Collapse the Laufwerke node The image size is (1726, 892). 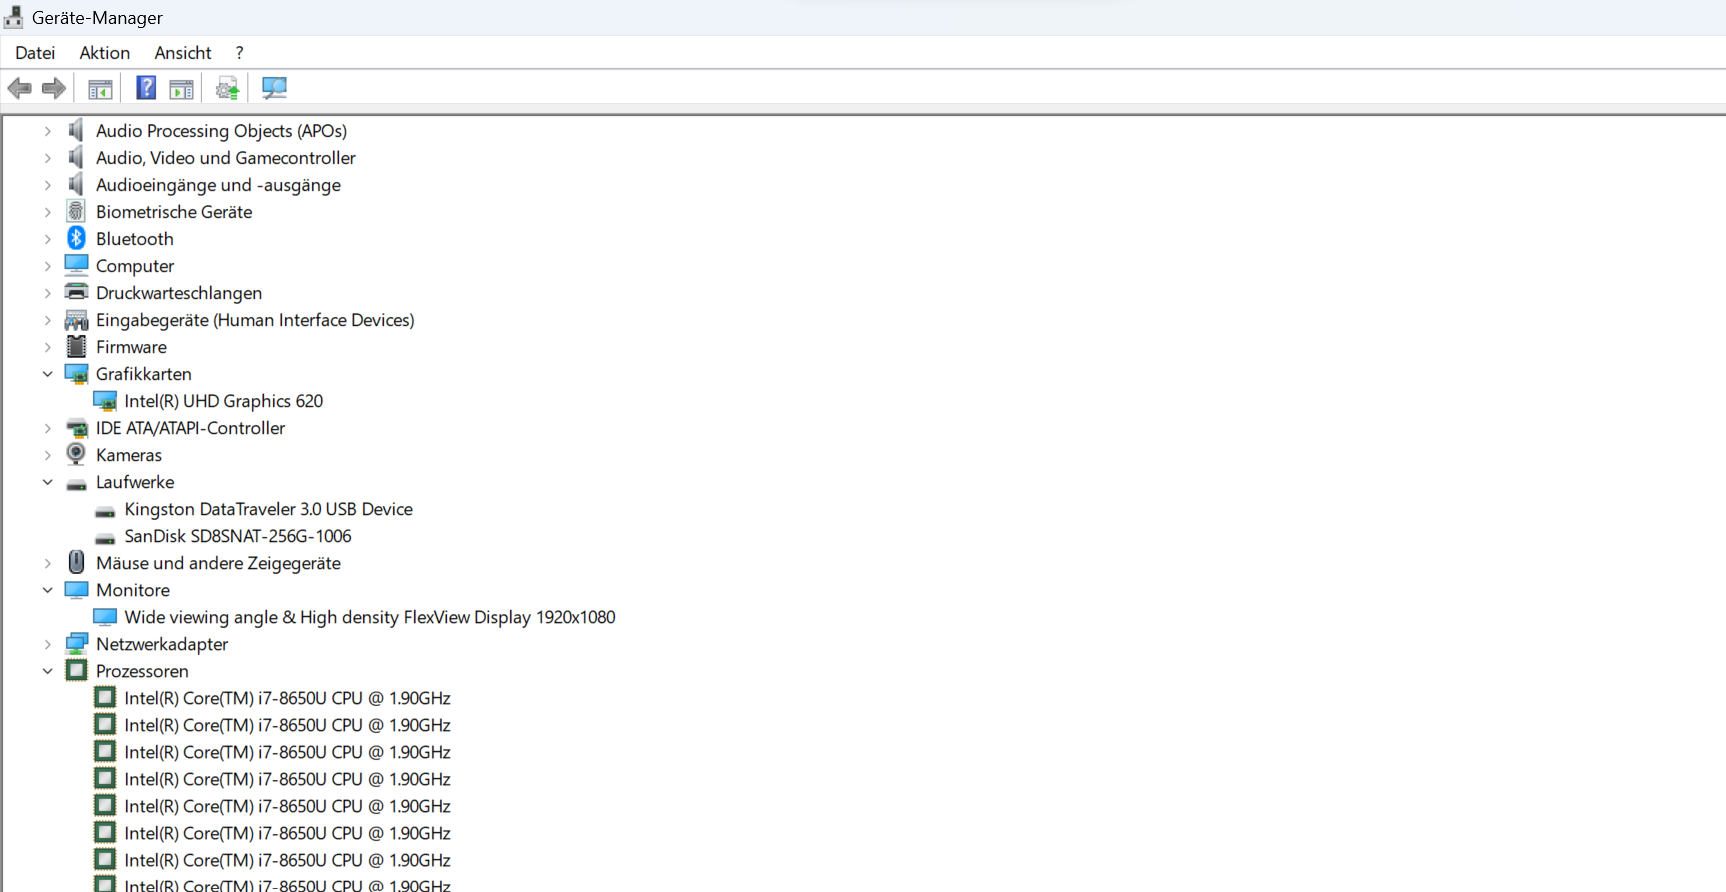47,482
